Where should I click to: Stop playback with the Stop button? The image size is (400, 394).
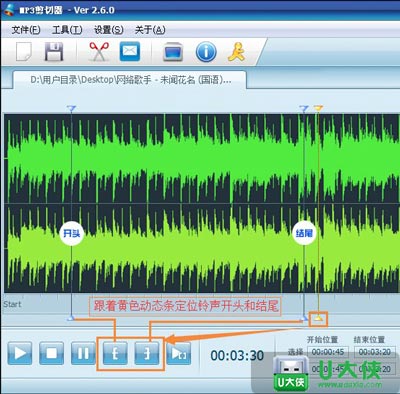coord(51,353)
